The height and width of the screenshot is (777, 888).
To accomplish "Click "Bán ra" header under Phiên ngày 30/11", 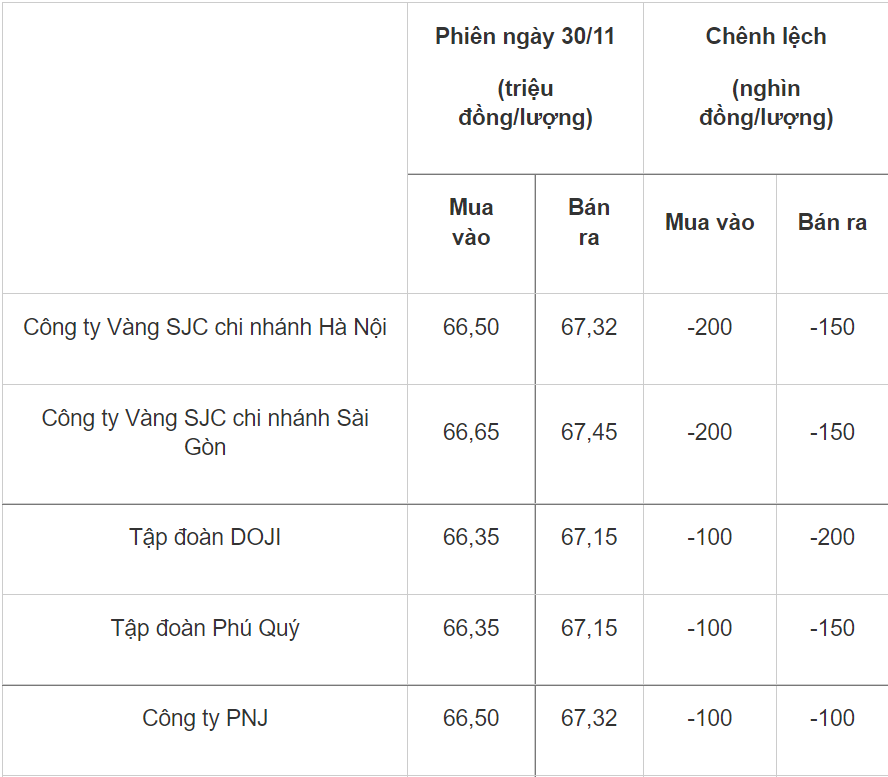I will pos(588,222).
